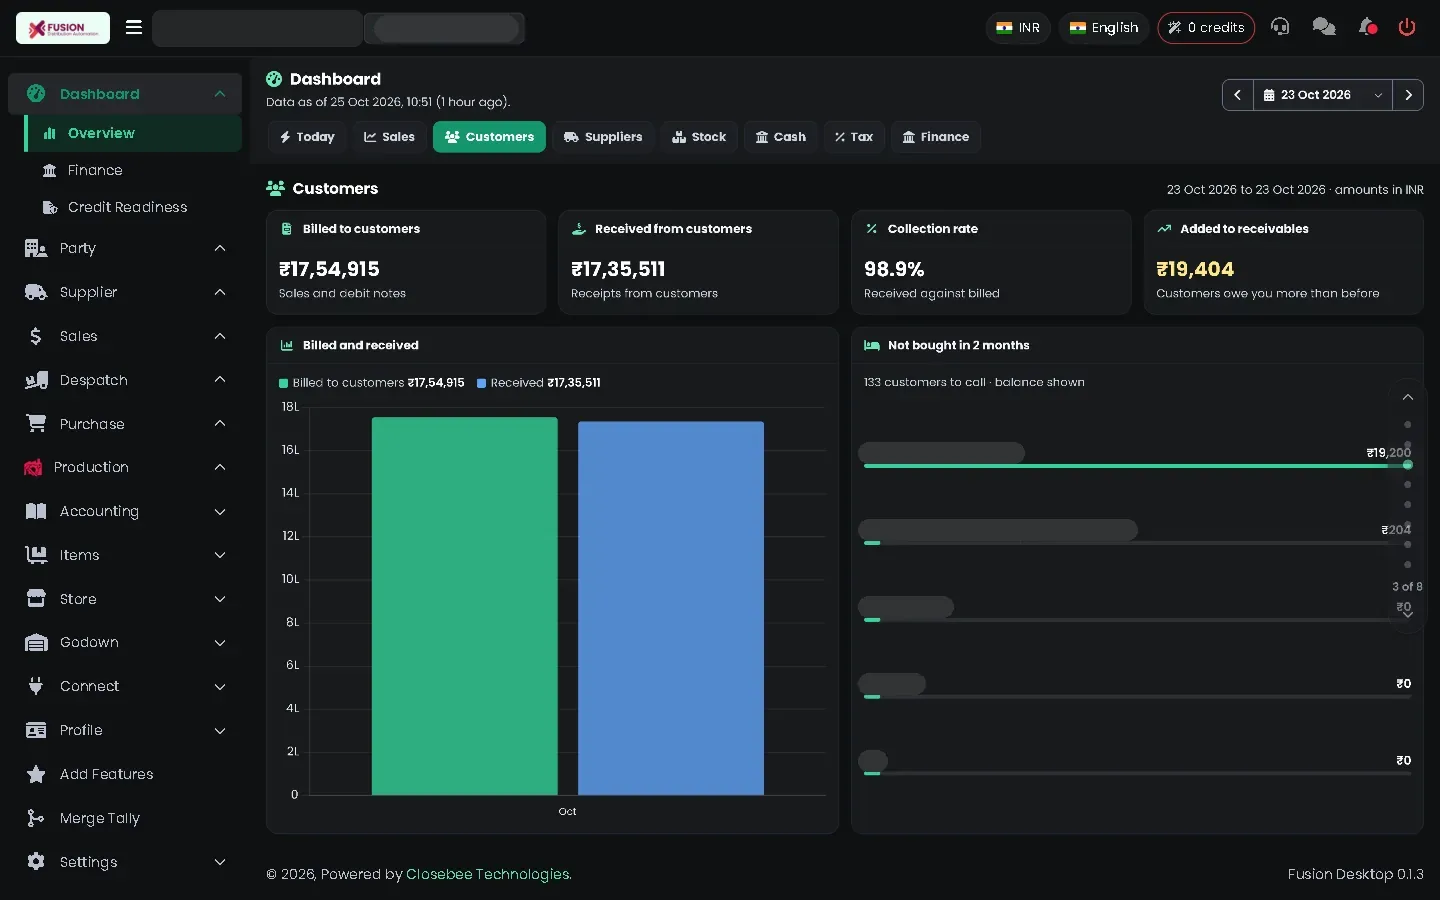Toggle the hamburger menu icon
Image resolution: width=1440 pixels, height=900 pixels.
pyautogui.click(x=134, y=28)
